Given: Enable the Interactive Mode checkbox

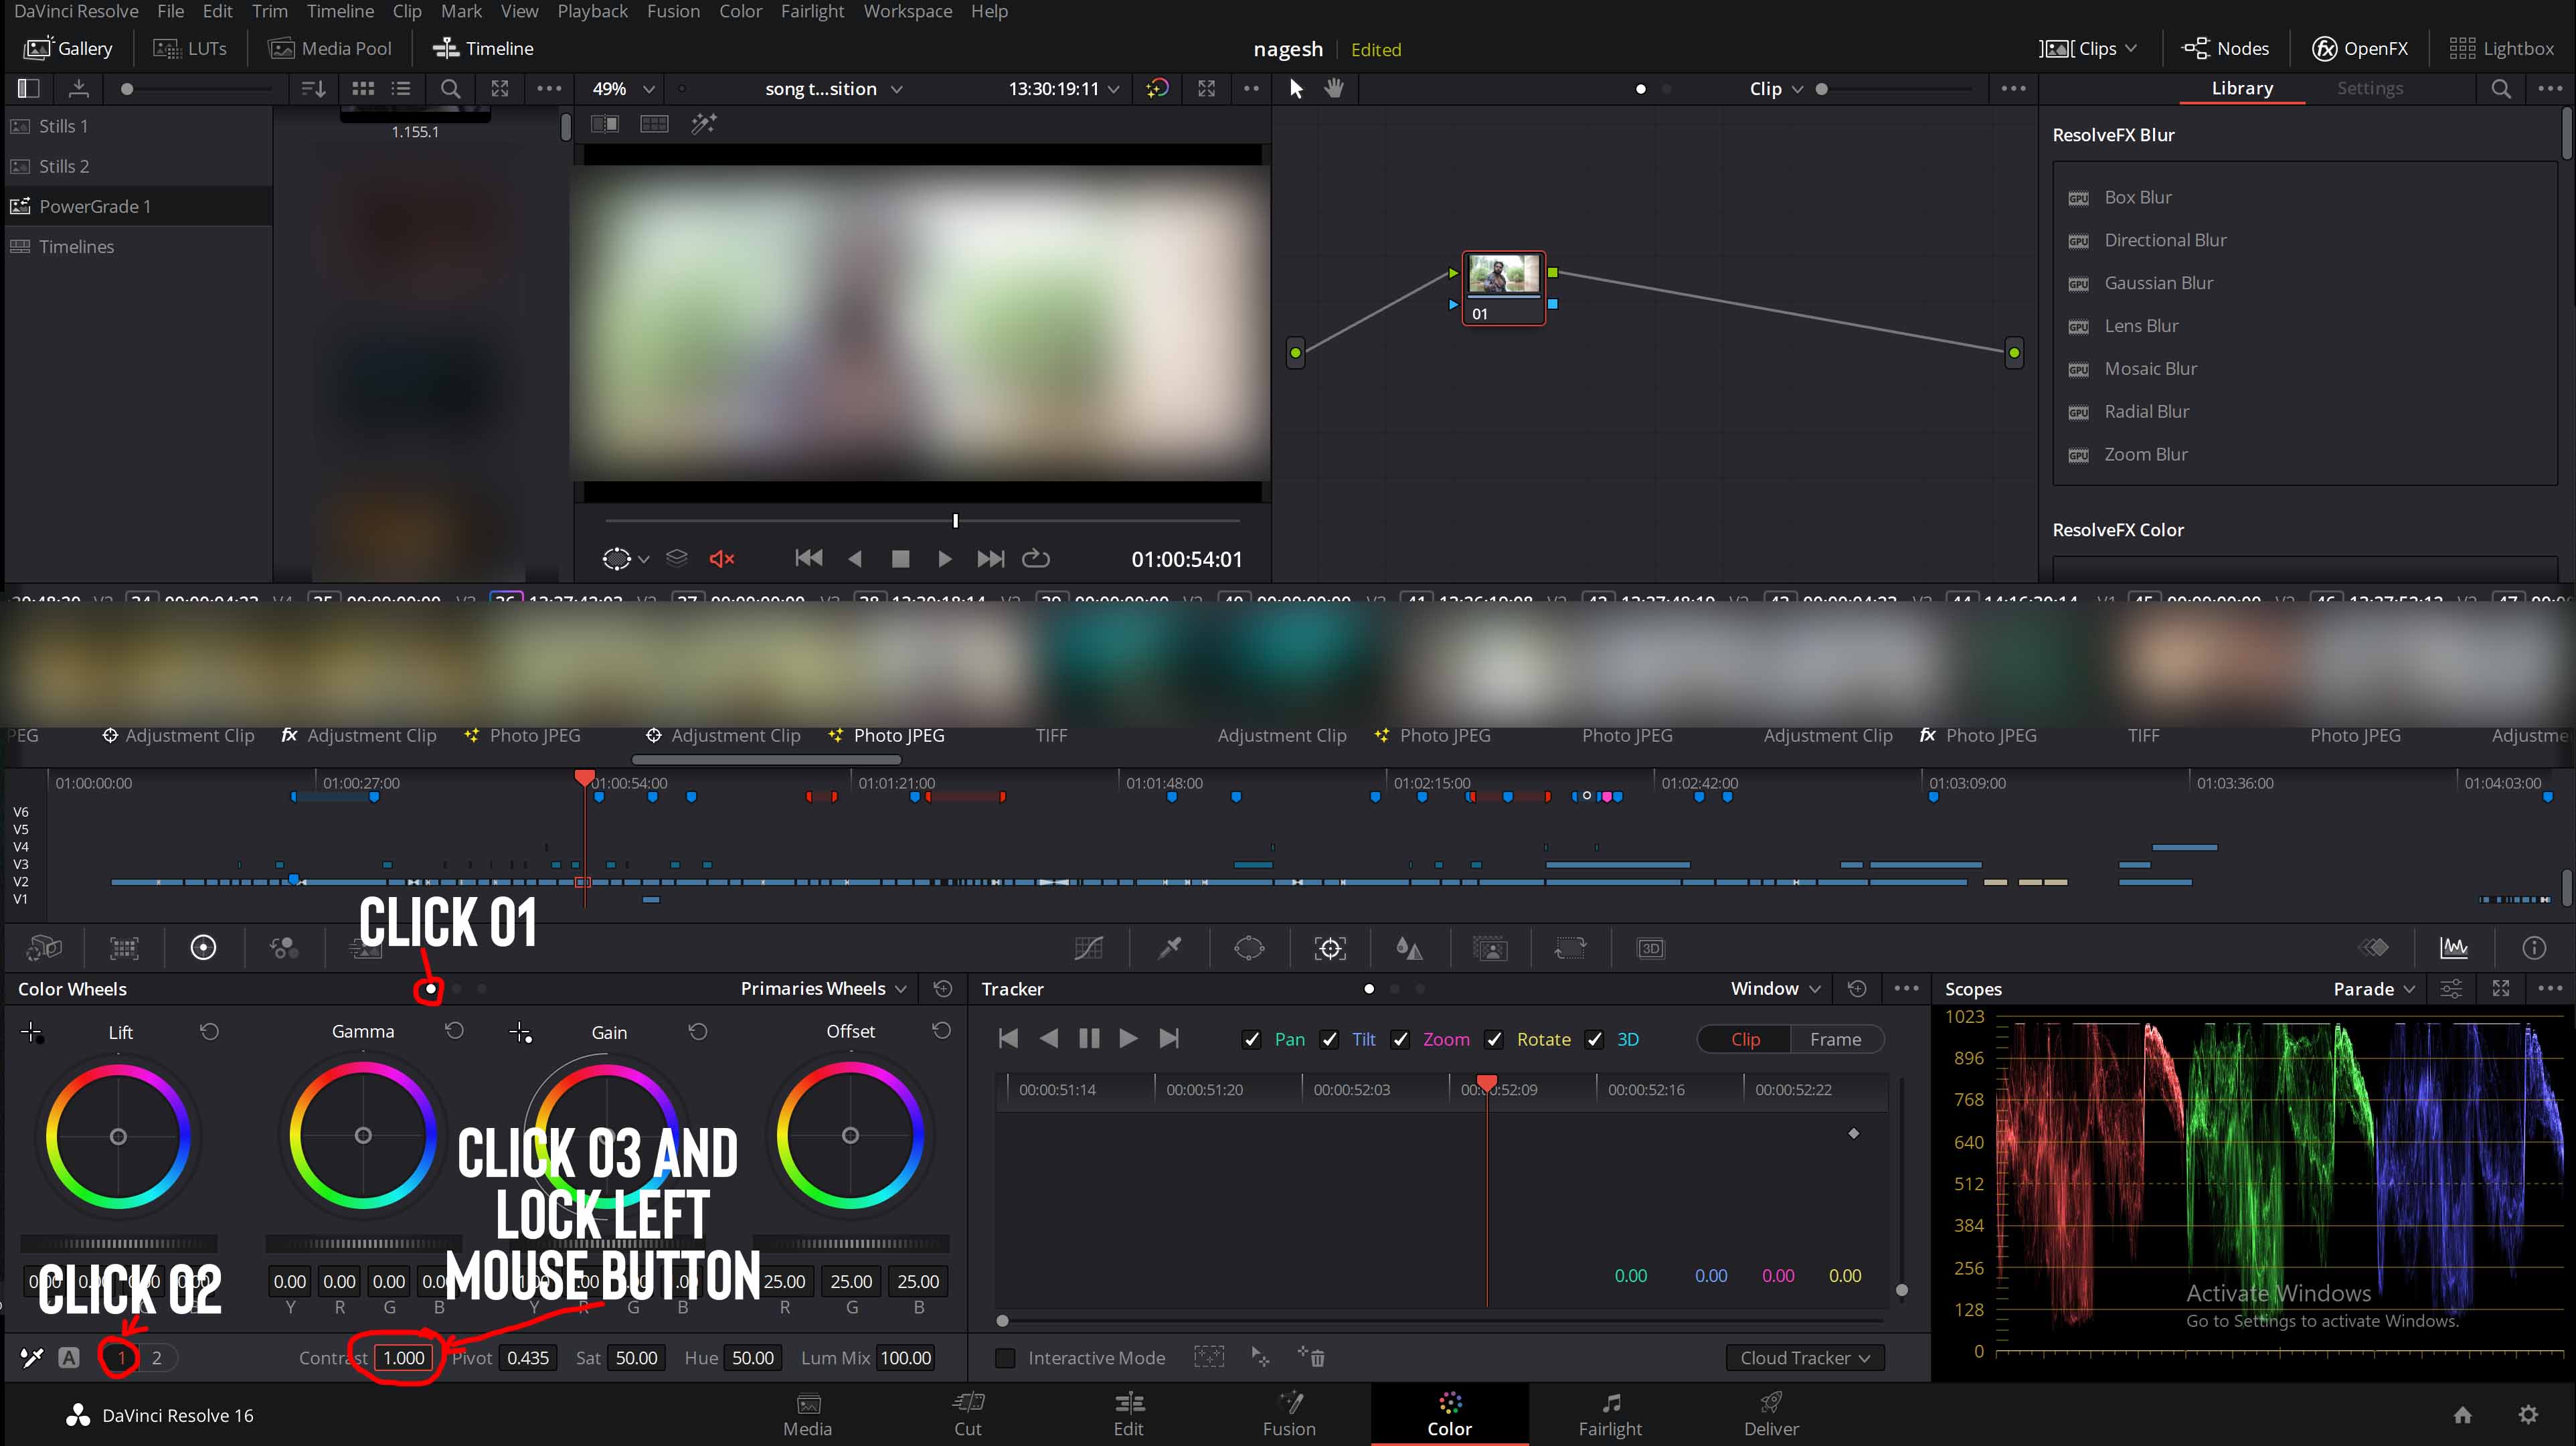Looking at the screenshot, I should coord(1005,1358).
